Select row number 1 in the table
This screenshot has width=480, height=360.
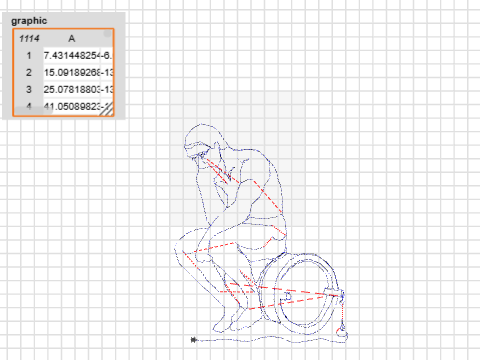pyautogui.click(x=29, y=55)
